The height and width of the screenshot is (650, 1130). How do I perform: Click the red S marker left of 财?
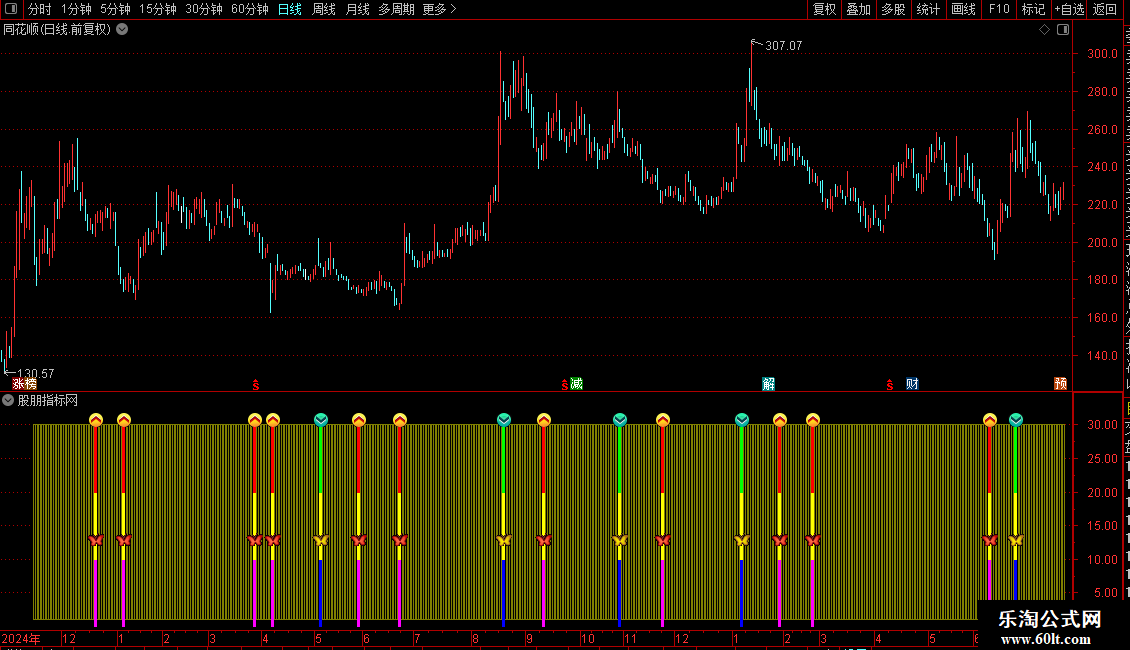point(890,386)
